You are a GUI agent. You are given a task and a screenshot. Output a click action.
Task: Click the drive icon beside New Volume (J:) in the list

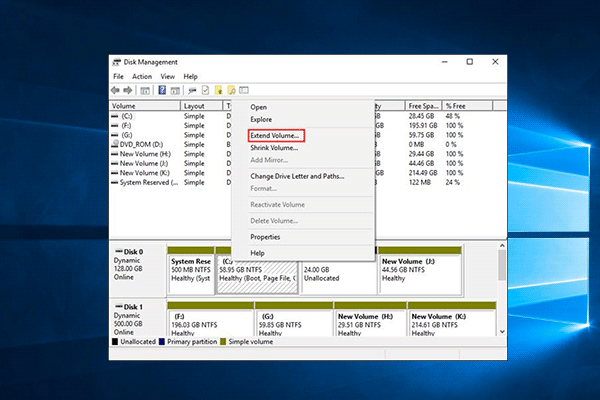[114, 163]
